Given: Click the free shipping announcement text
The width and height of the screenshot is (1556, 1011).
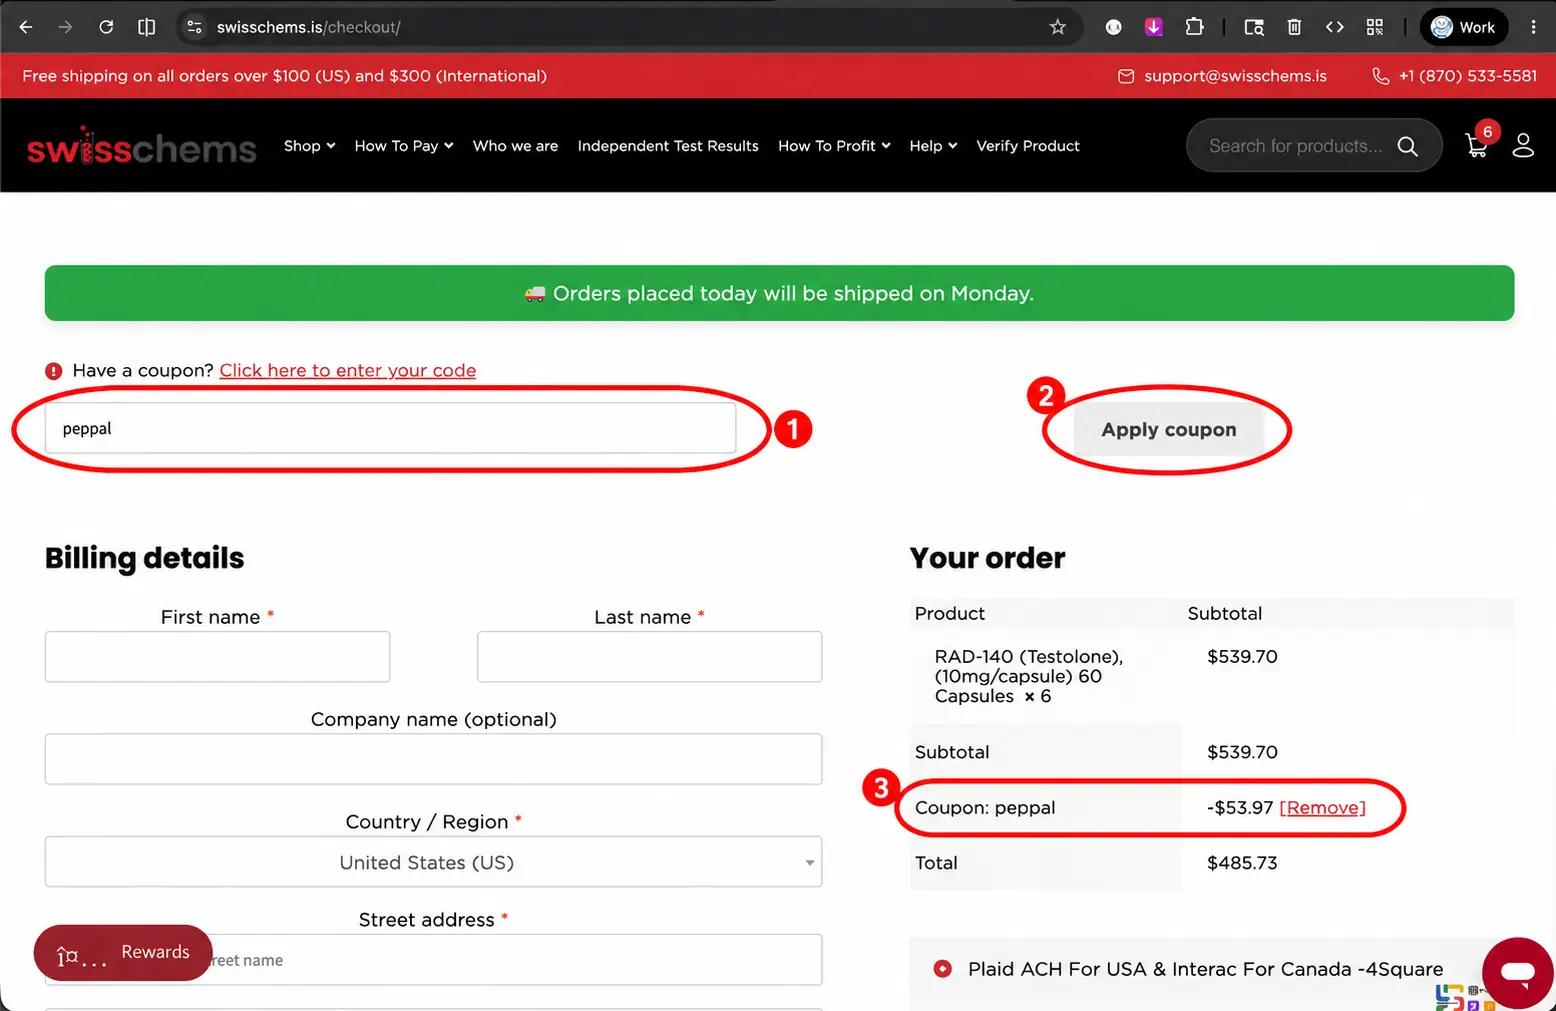Looking at the screenshot, I should 284,76.
